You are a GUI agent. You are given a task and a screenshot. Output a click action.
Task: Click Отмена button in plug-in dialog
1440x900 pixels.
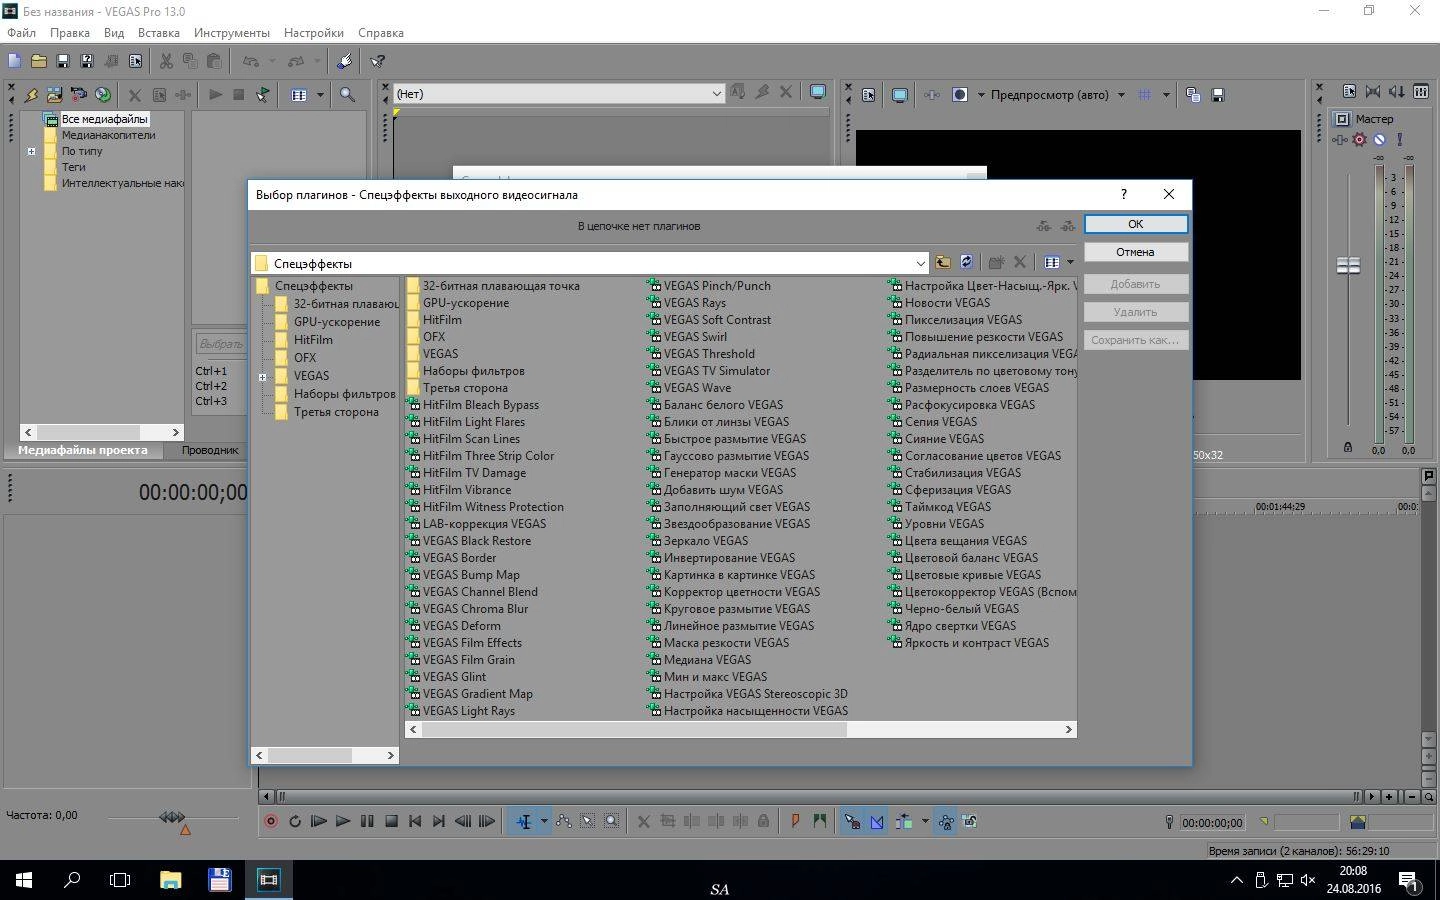1135,252
